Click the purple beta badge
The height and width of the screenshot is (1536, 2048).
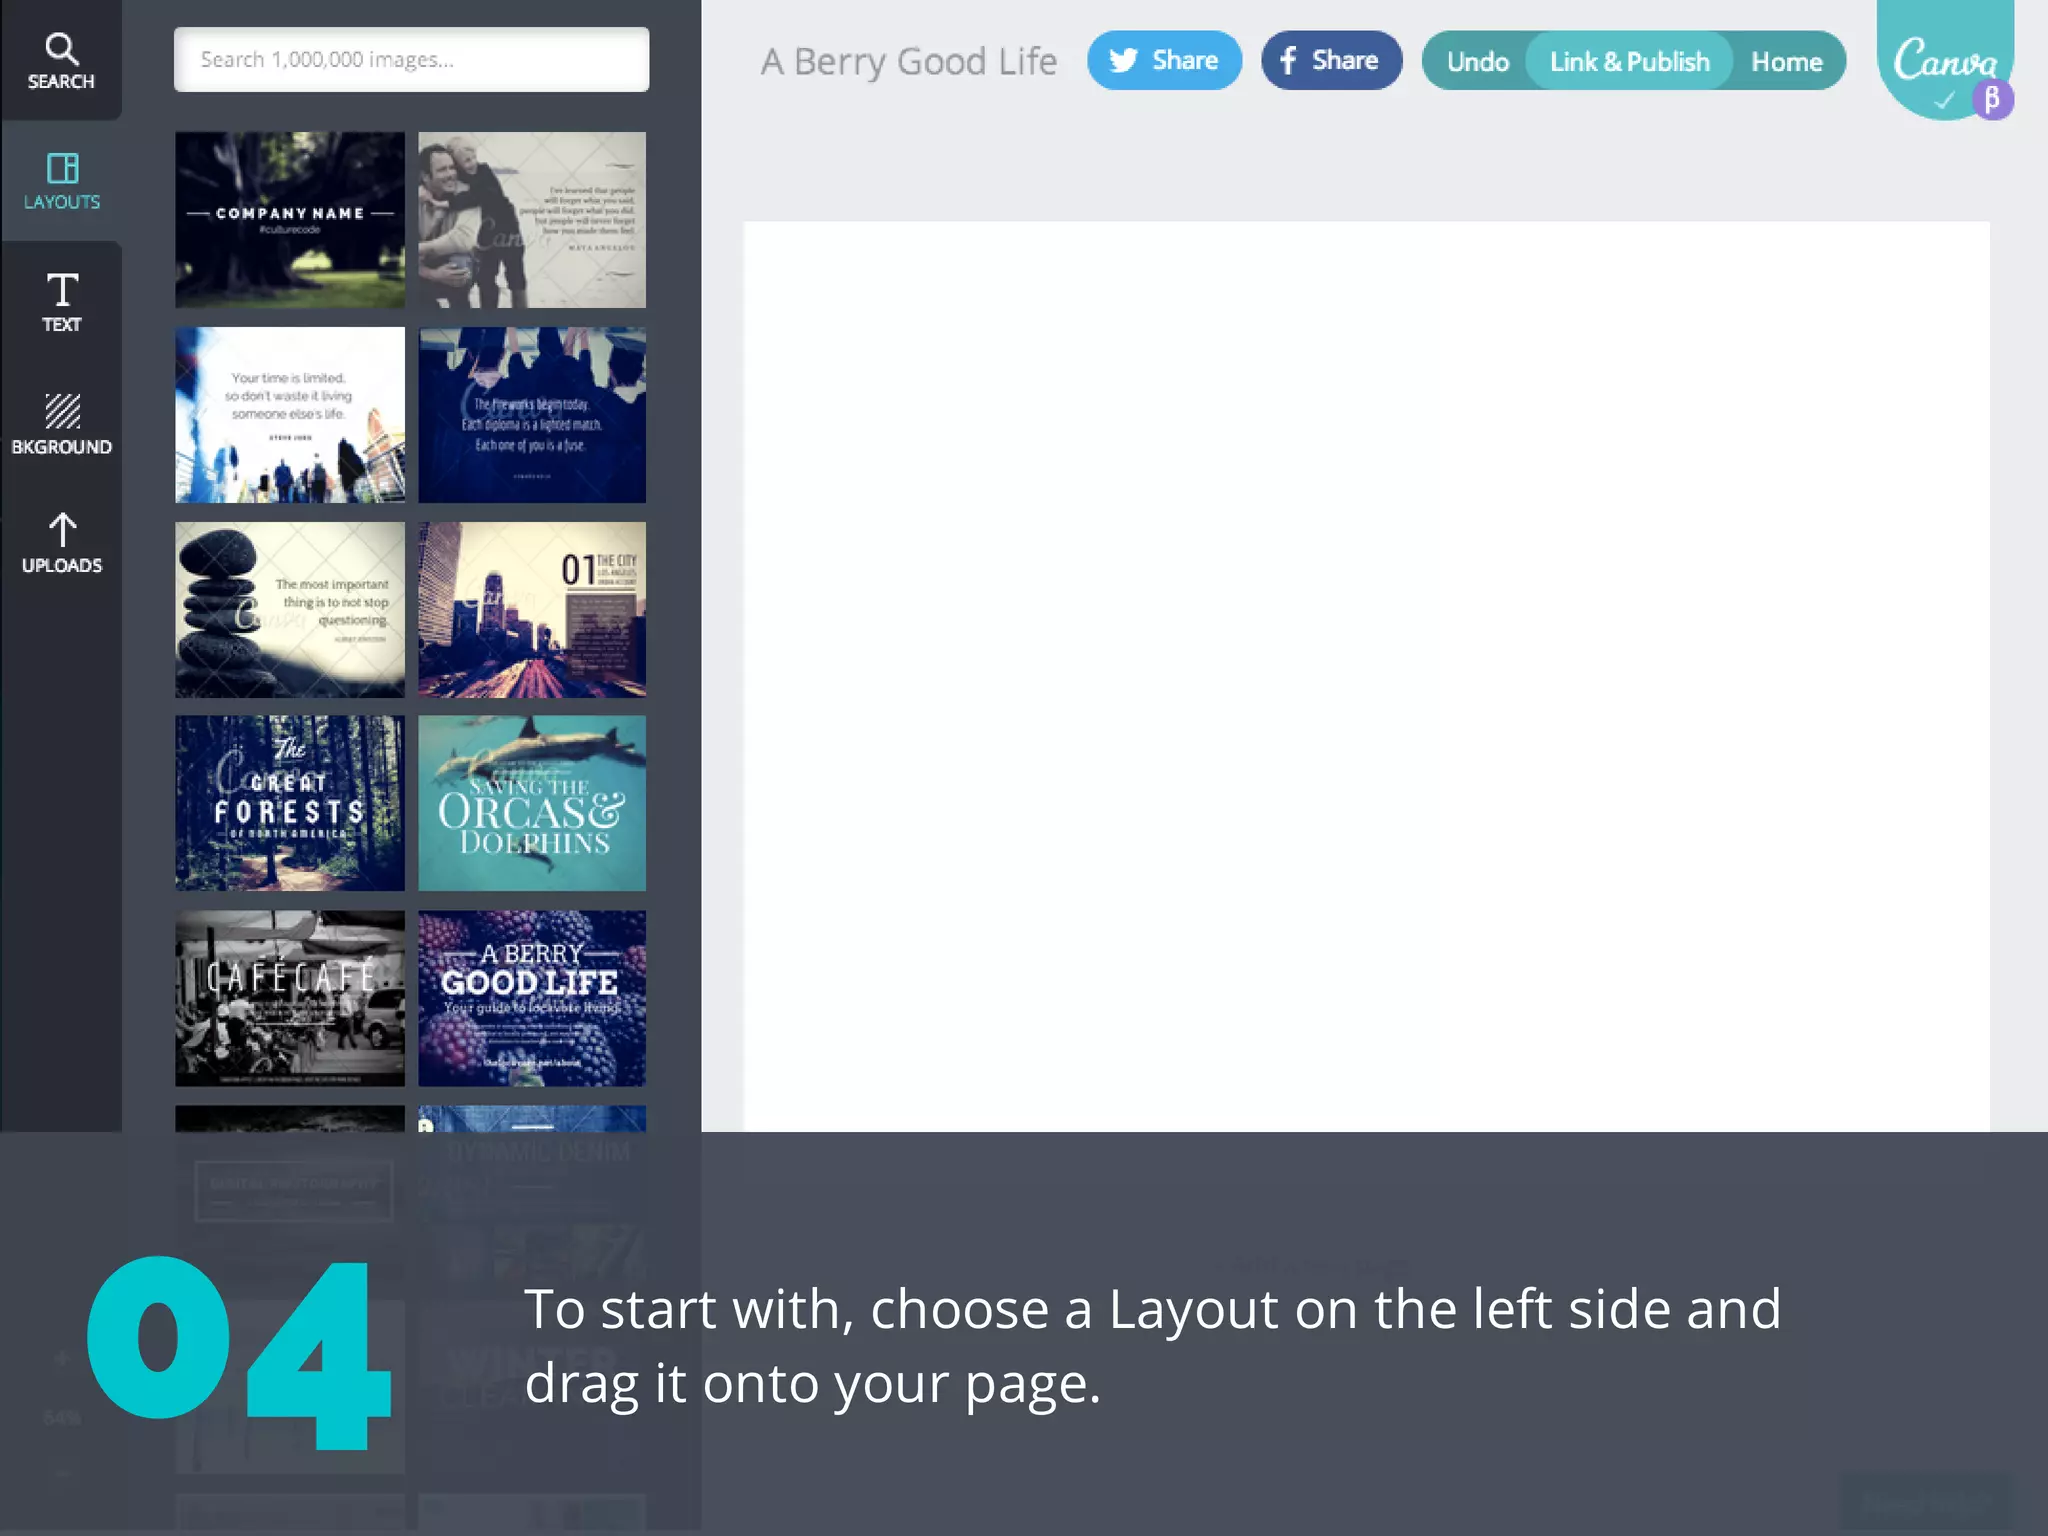pos(1992,99)
